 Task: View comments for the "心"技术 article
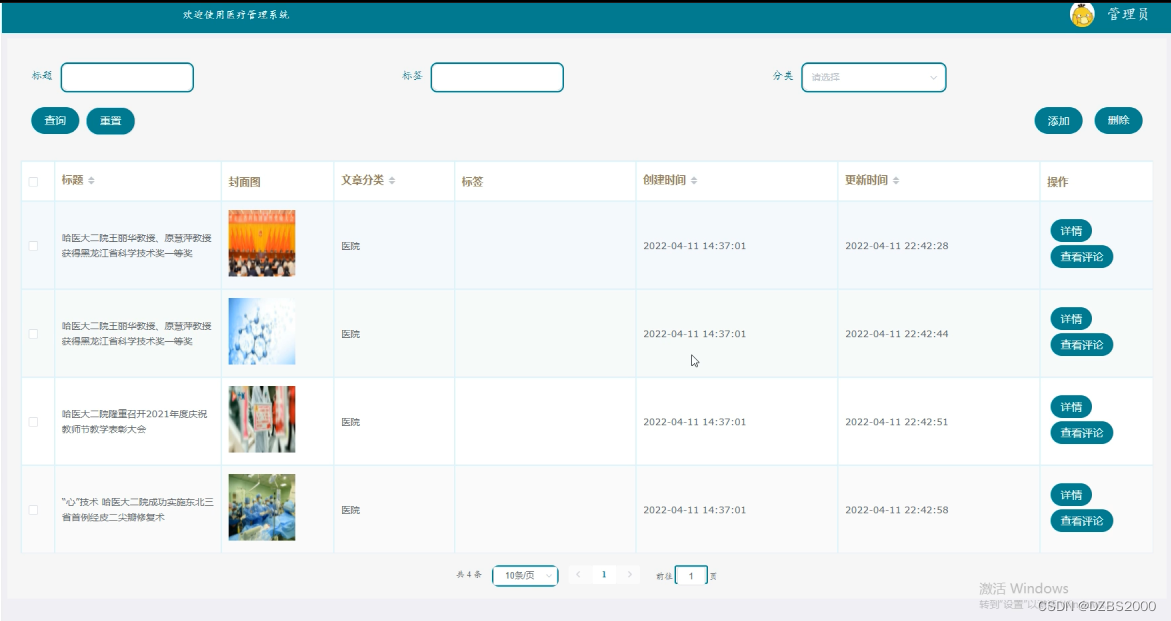point(1081,521)
